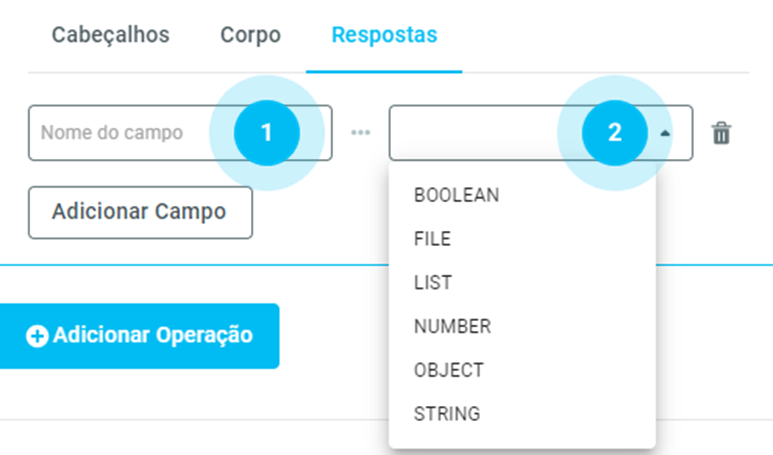Choose BOOLEAN from the type list
The image size is (773, 455).
[x=456, y=195]
